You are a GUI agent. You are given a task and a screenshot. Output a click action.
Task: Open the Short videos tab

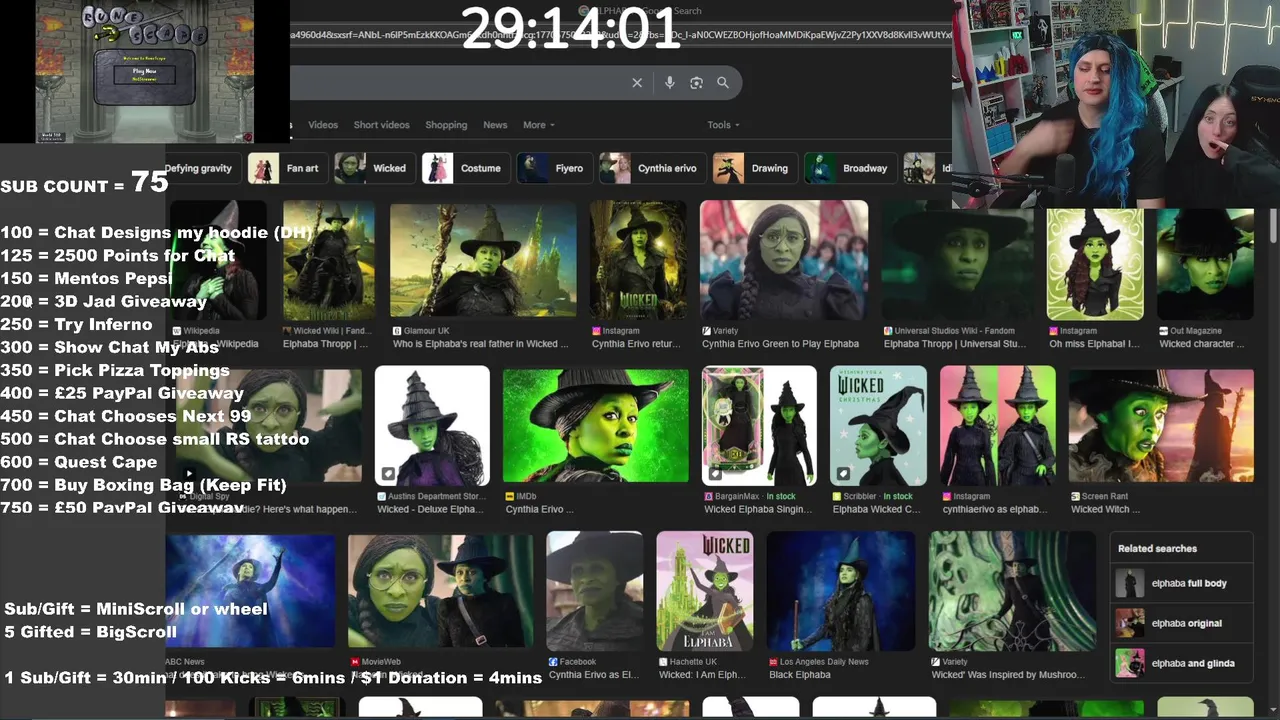pyautogui.click(x=381, y=125)
